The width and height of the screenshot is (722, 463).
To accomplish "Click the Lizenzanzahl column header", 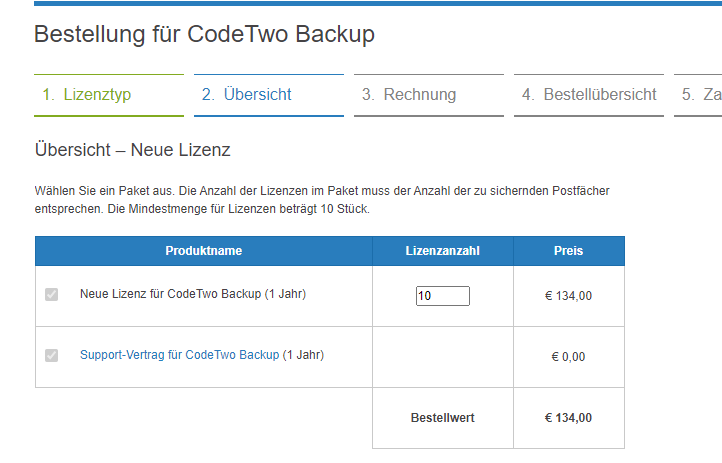I will point(443,251).
